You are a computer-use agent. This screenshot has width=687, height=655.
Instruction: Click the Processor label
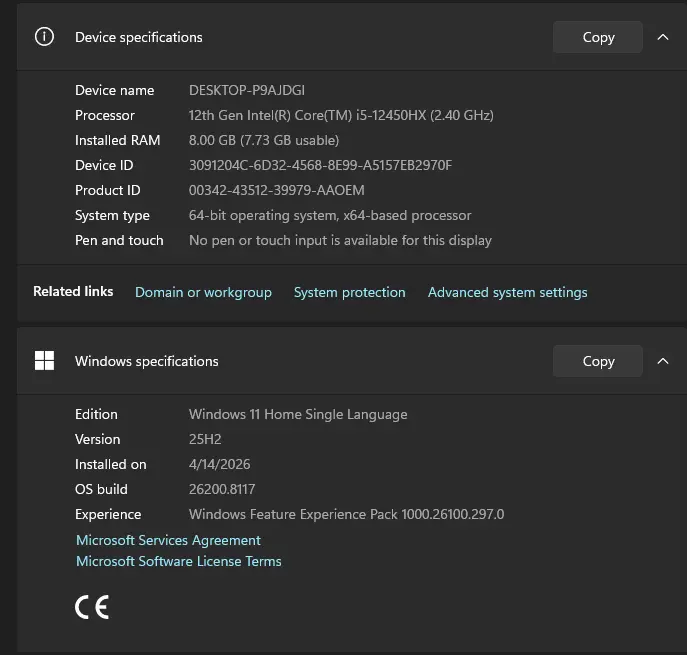pyautogui.click(x=105, y=115)
